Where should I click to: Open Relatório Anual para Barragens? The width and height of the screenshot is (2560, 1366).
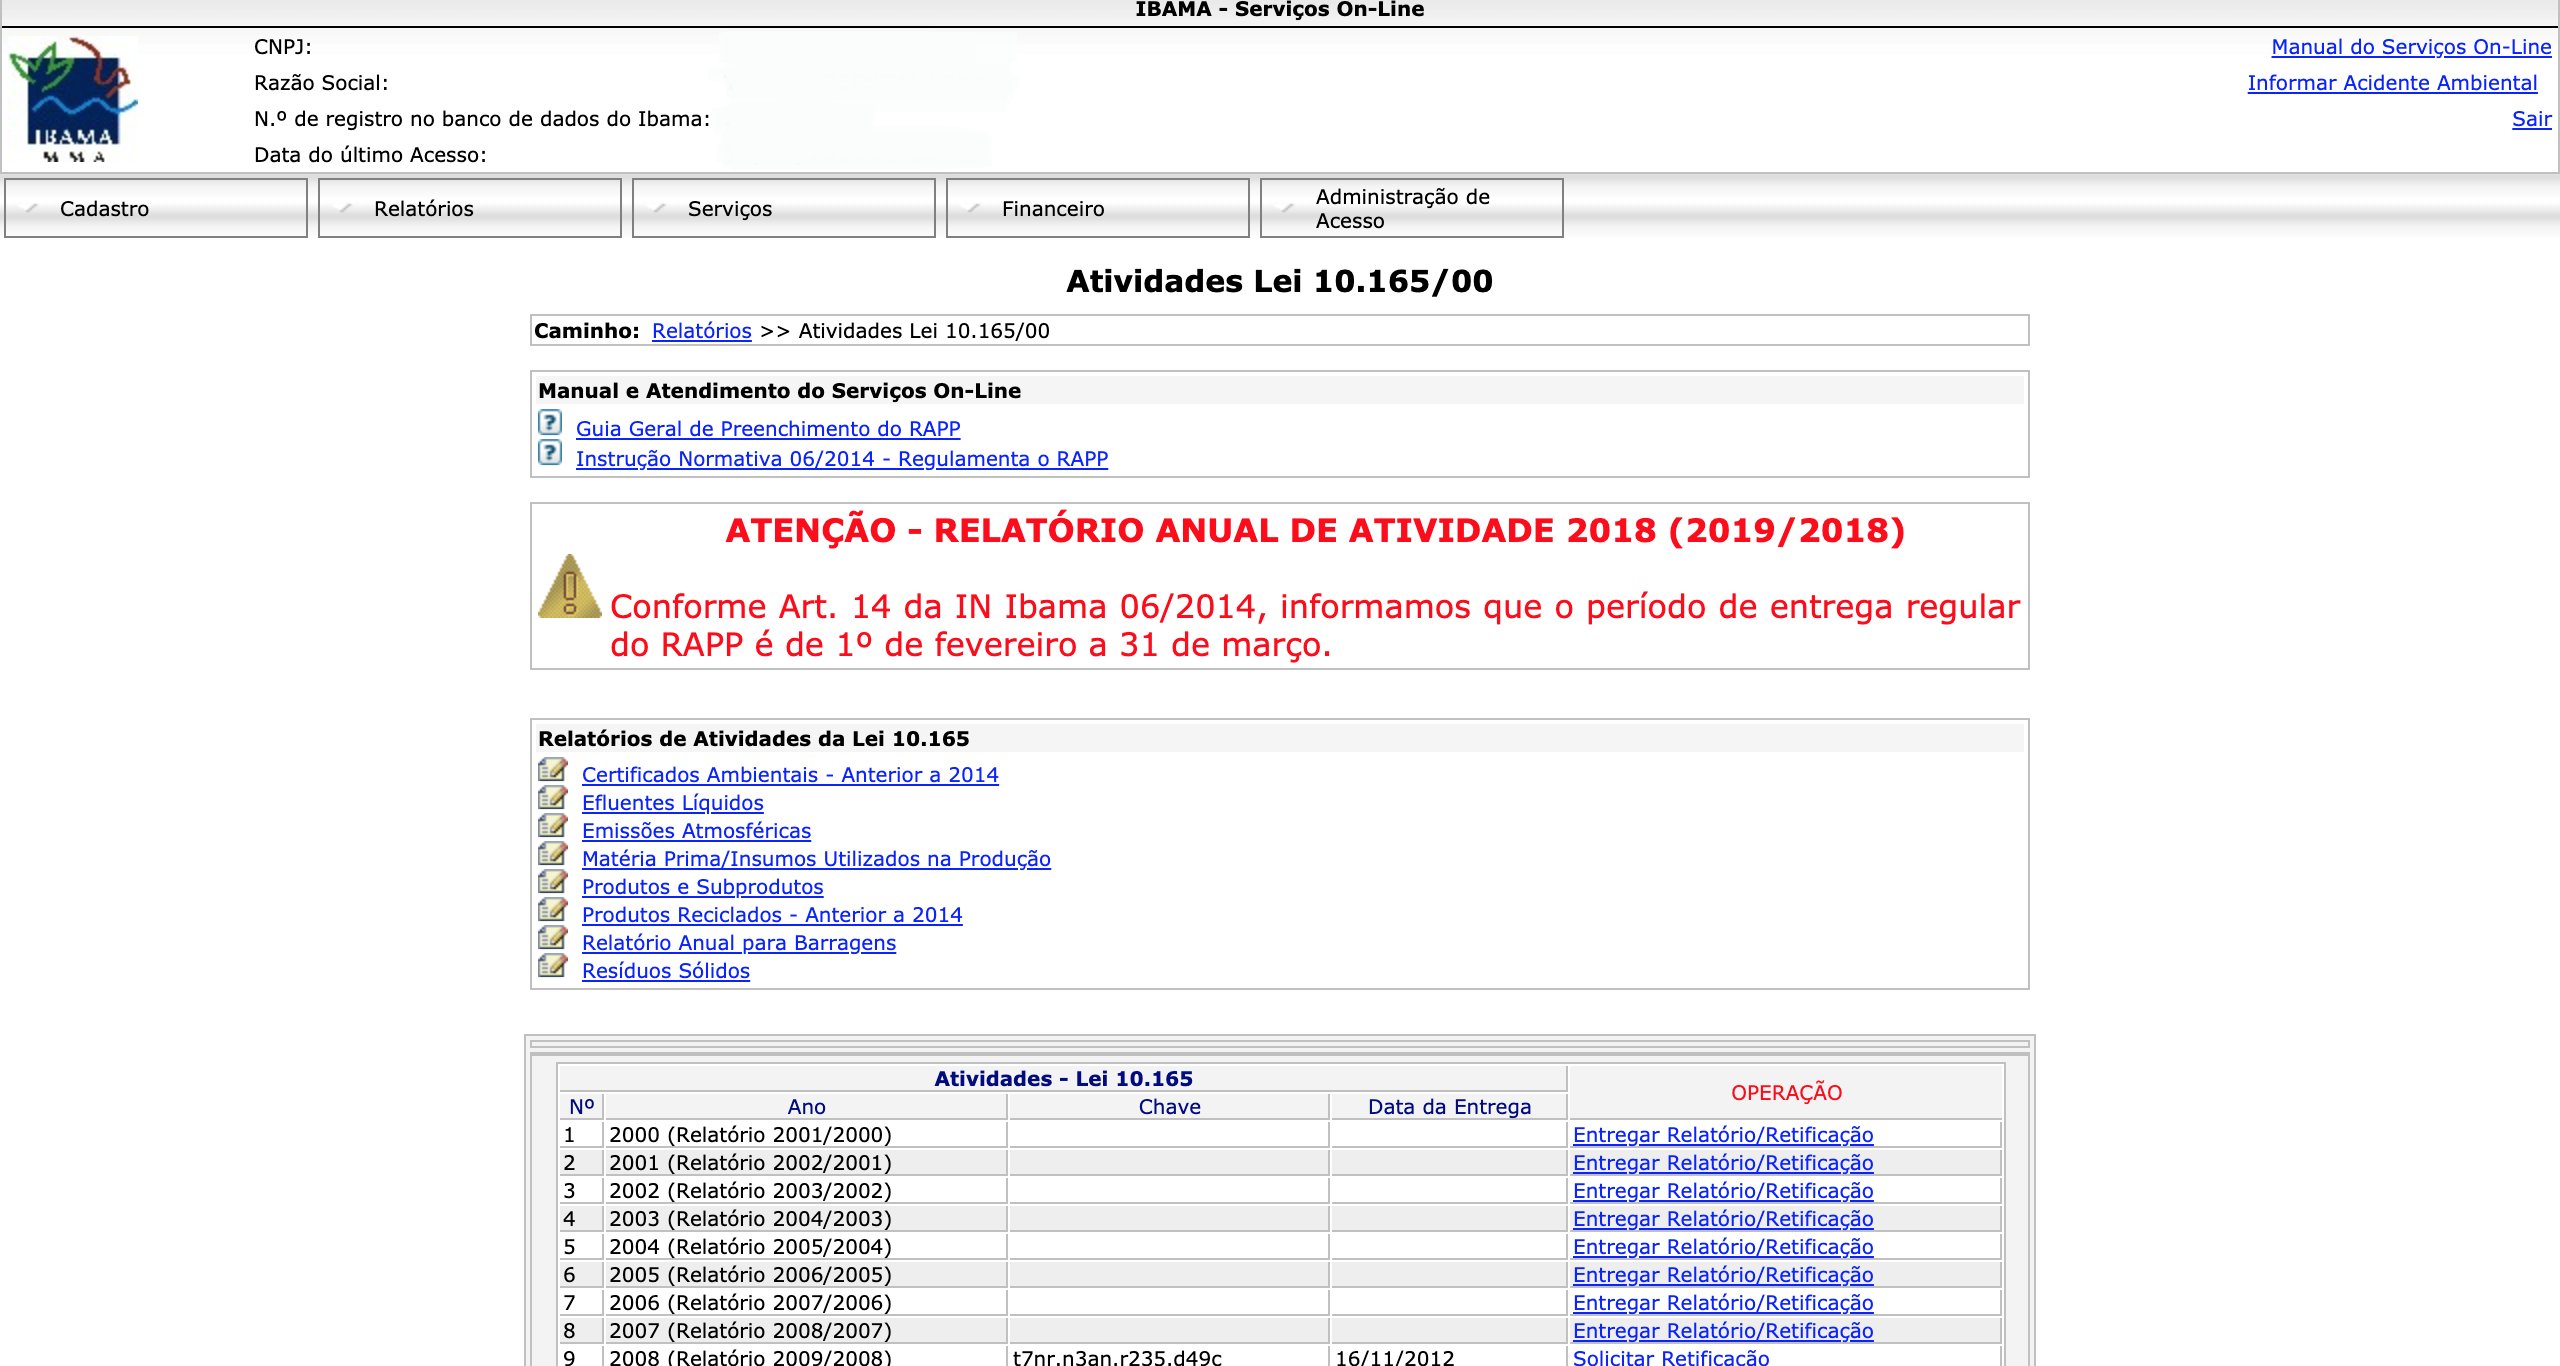[x=739, y=943]
